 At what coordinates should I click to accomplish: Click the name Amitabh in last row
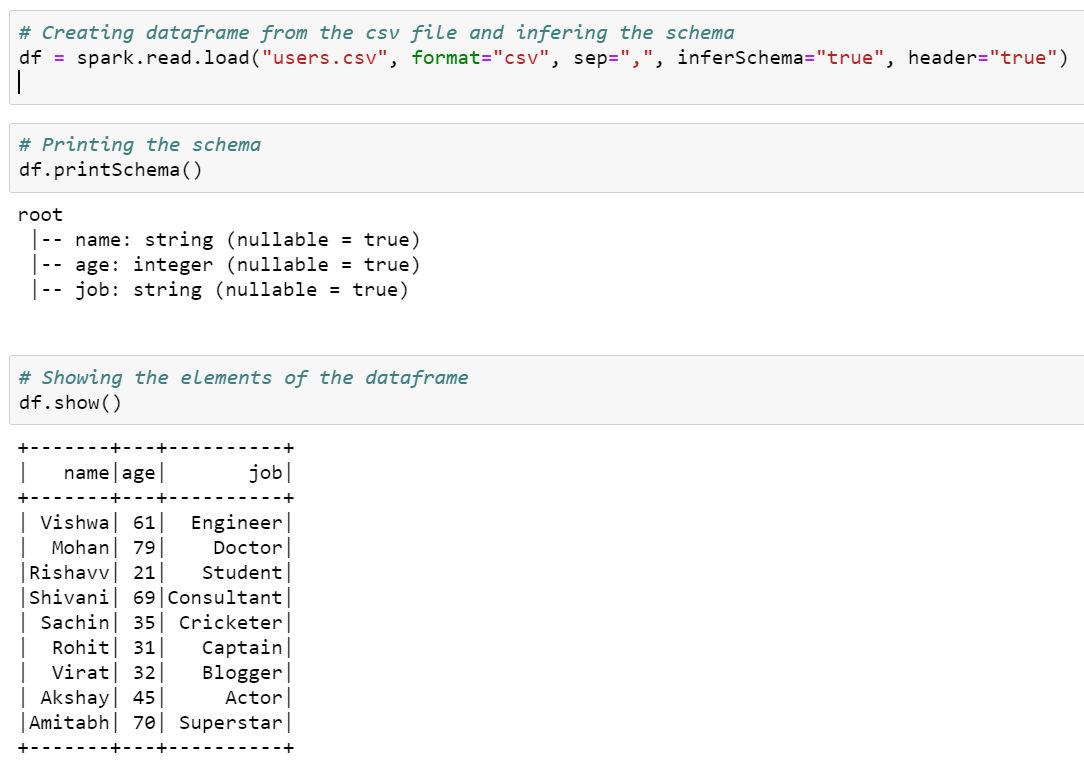(68, 722)
